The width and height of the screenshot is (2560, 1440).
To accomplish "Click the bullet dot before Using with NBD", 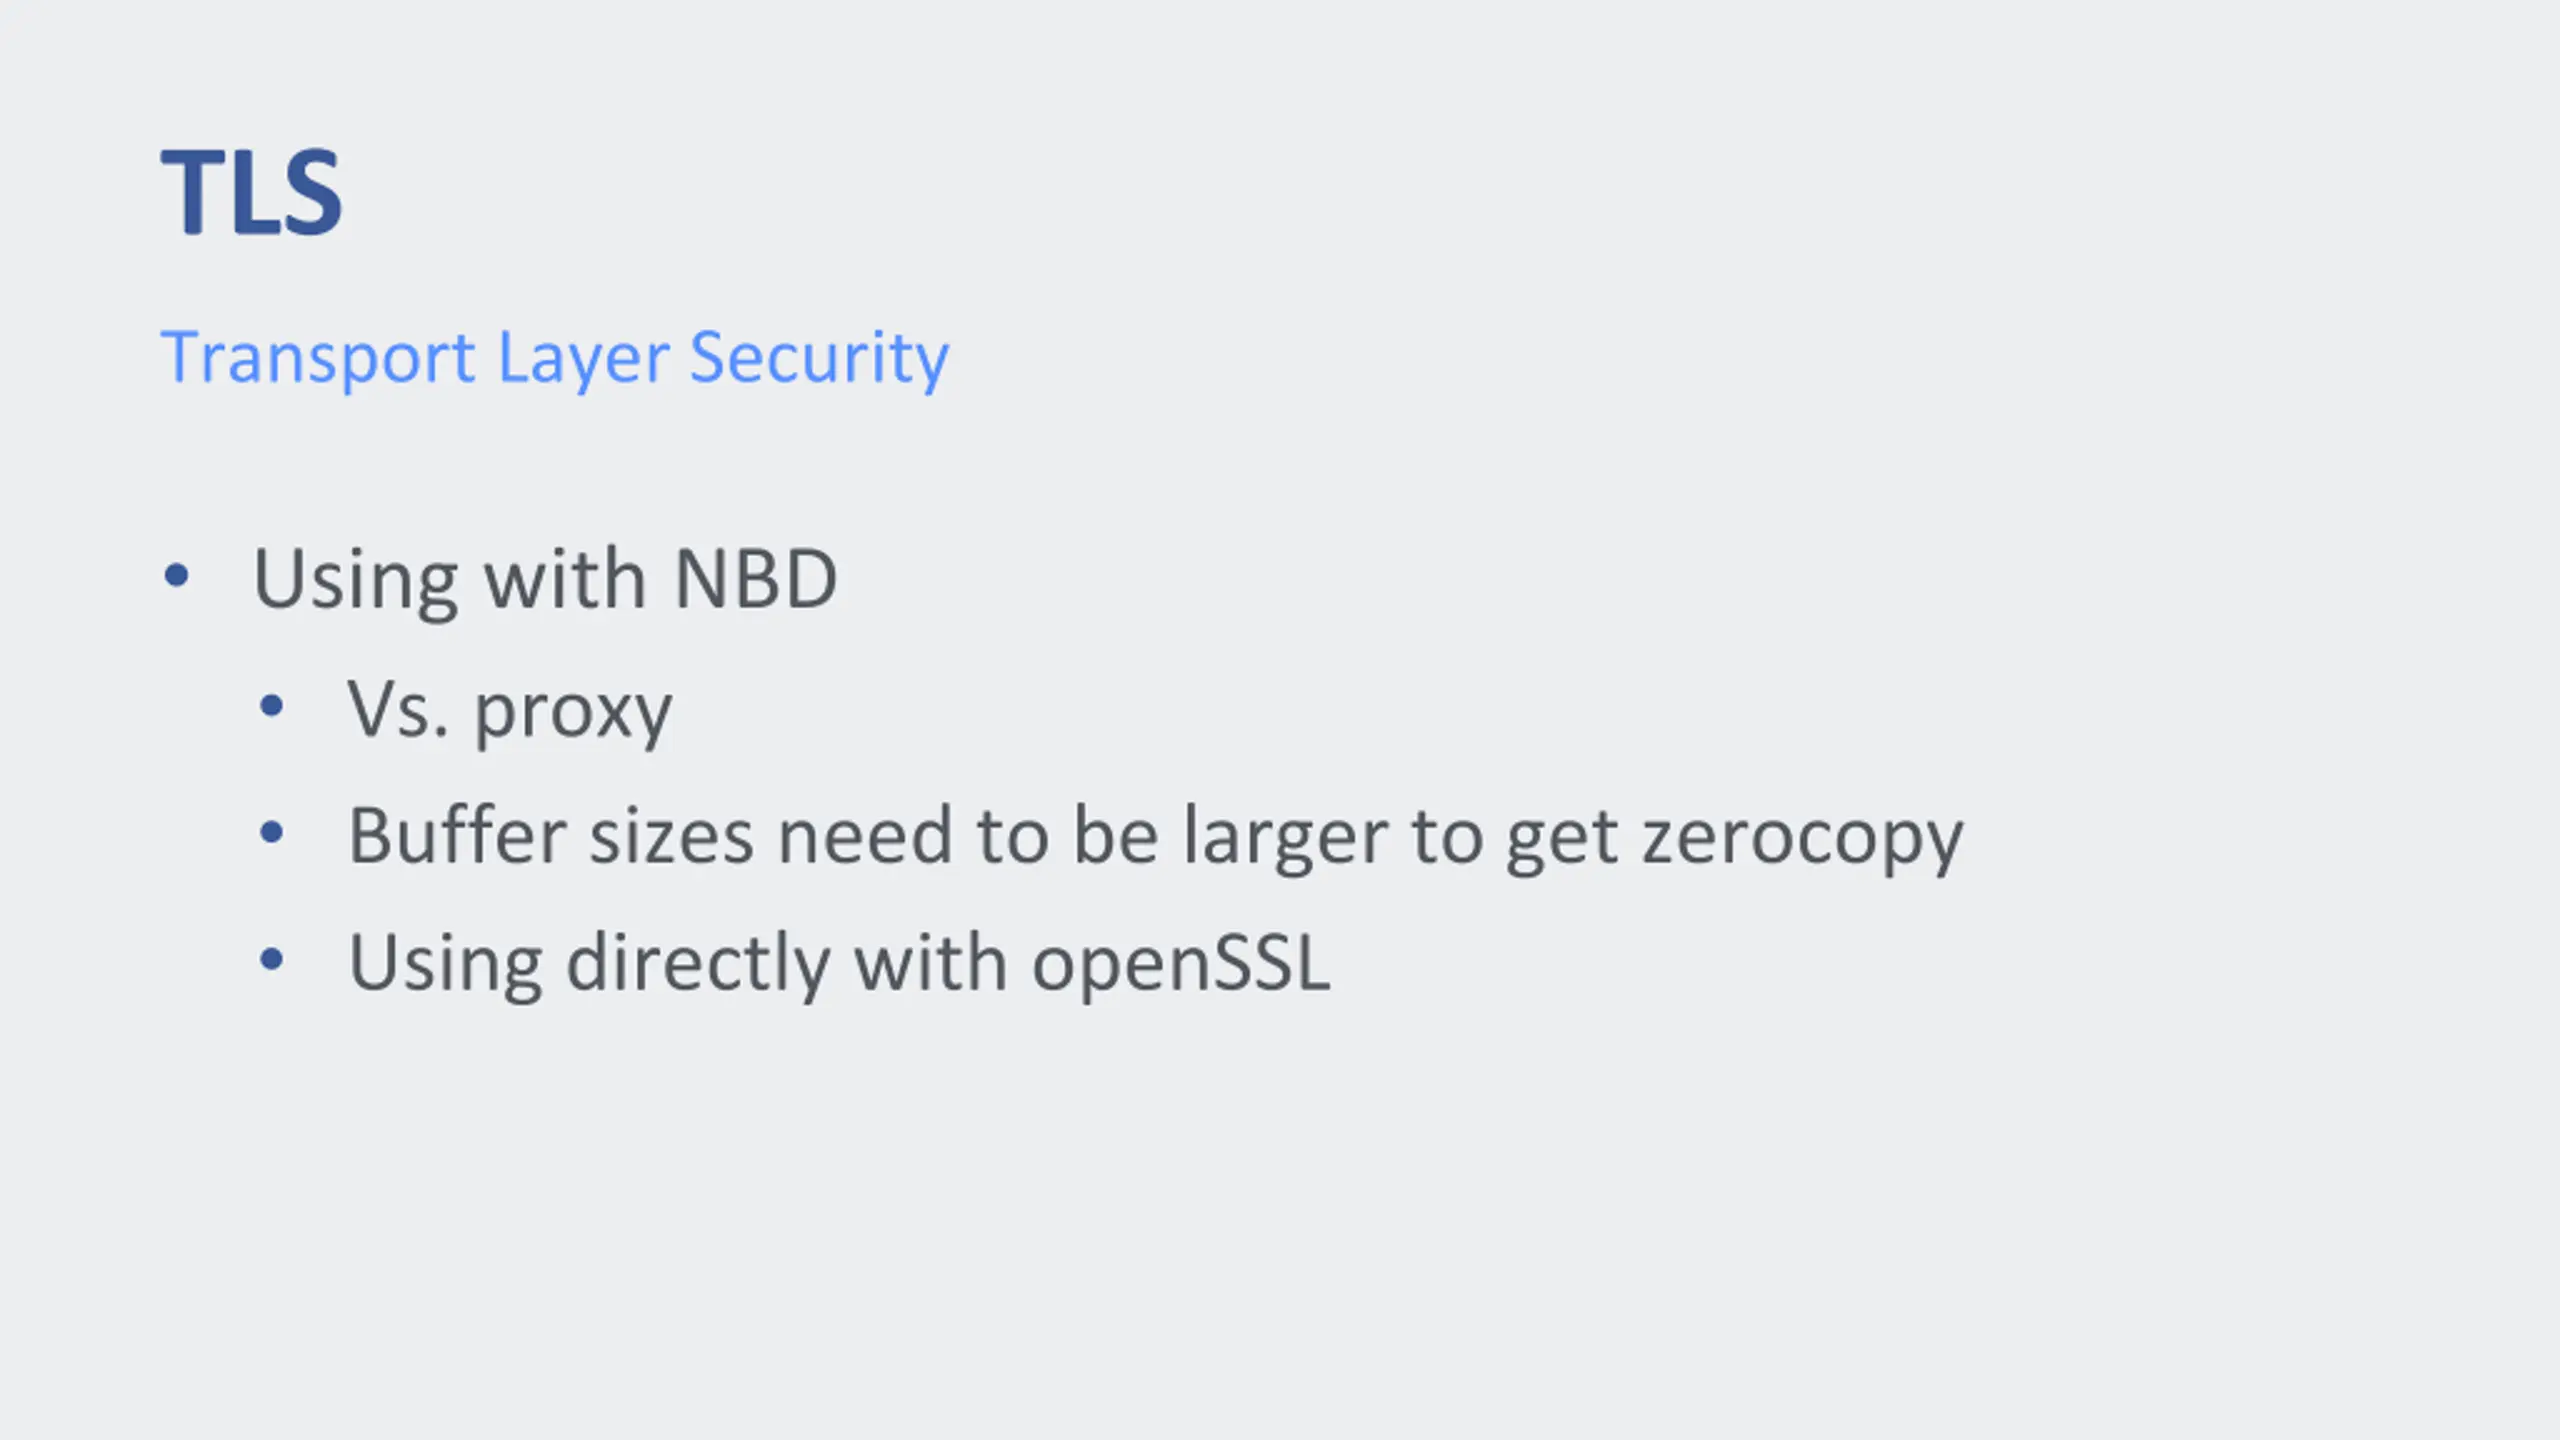I will tap(176, 575).
